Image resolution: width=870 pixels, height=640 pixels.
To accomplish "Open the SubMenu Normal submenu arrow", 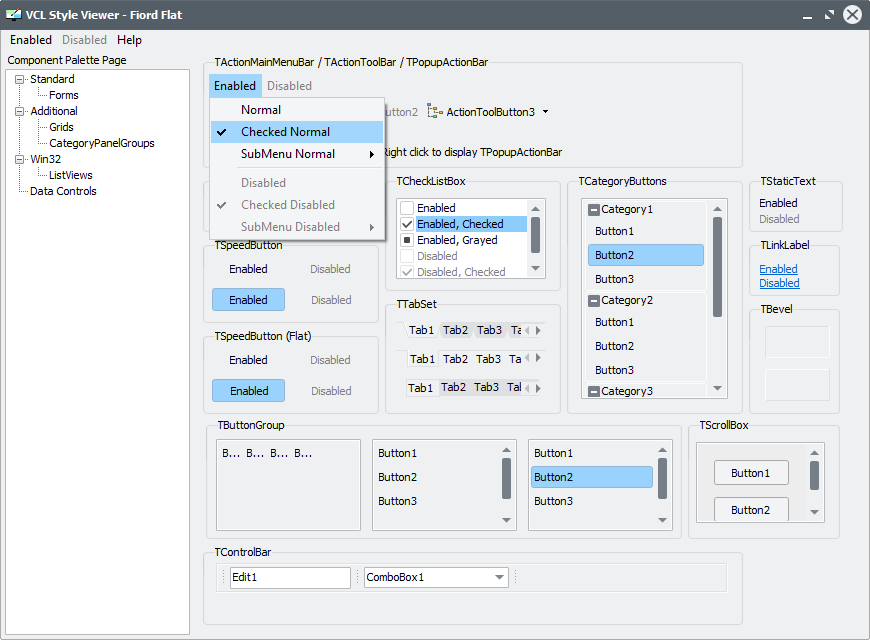I will [372, 154].
